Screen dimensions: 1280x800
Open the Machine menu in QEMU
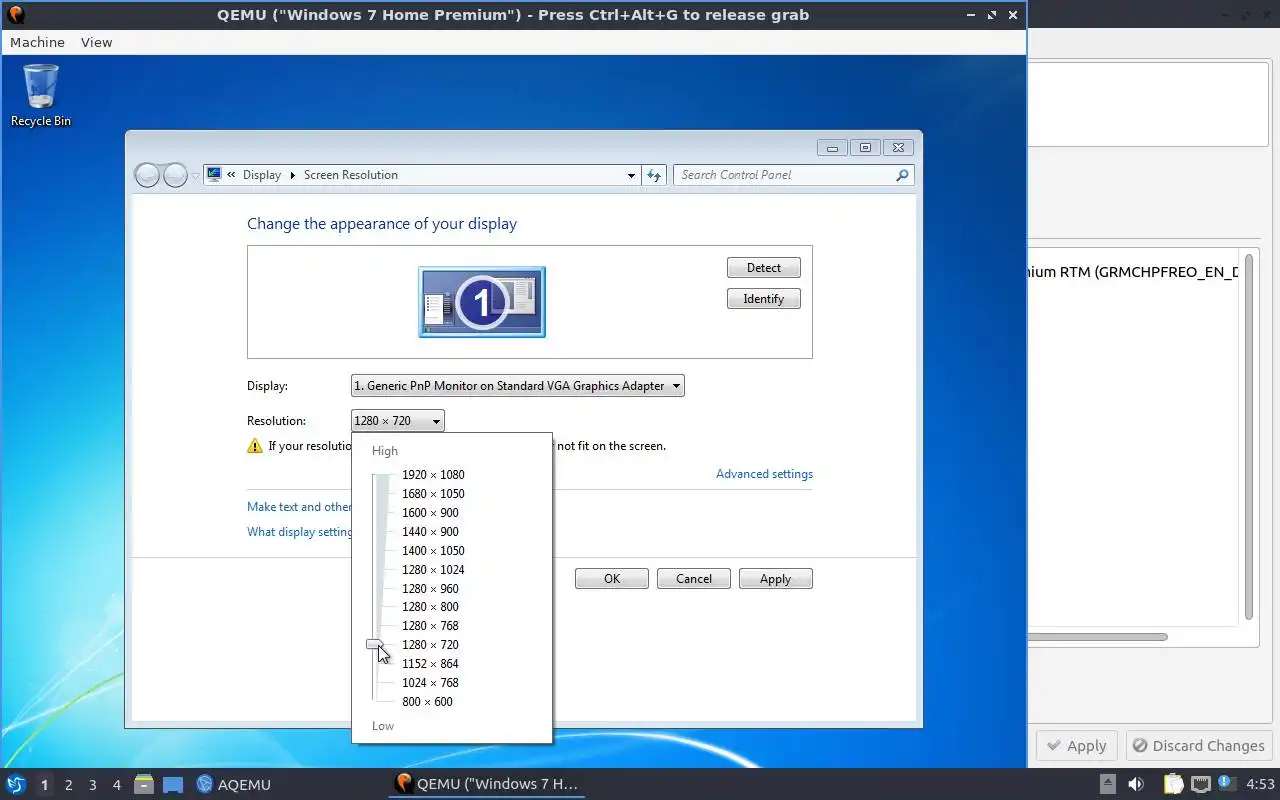click(37, 42)
